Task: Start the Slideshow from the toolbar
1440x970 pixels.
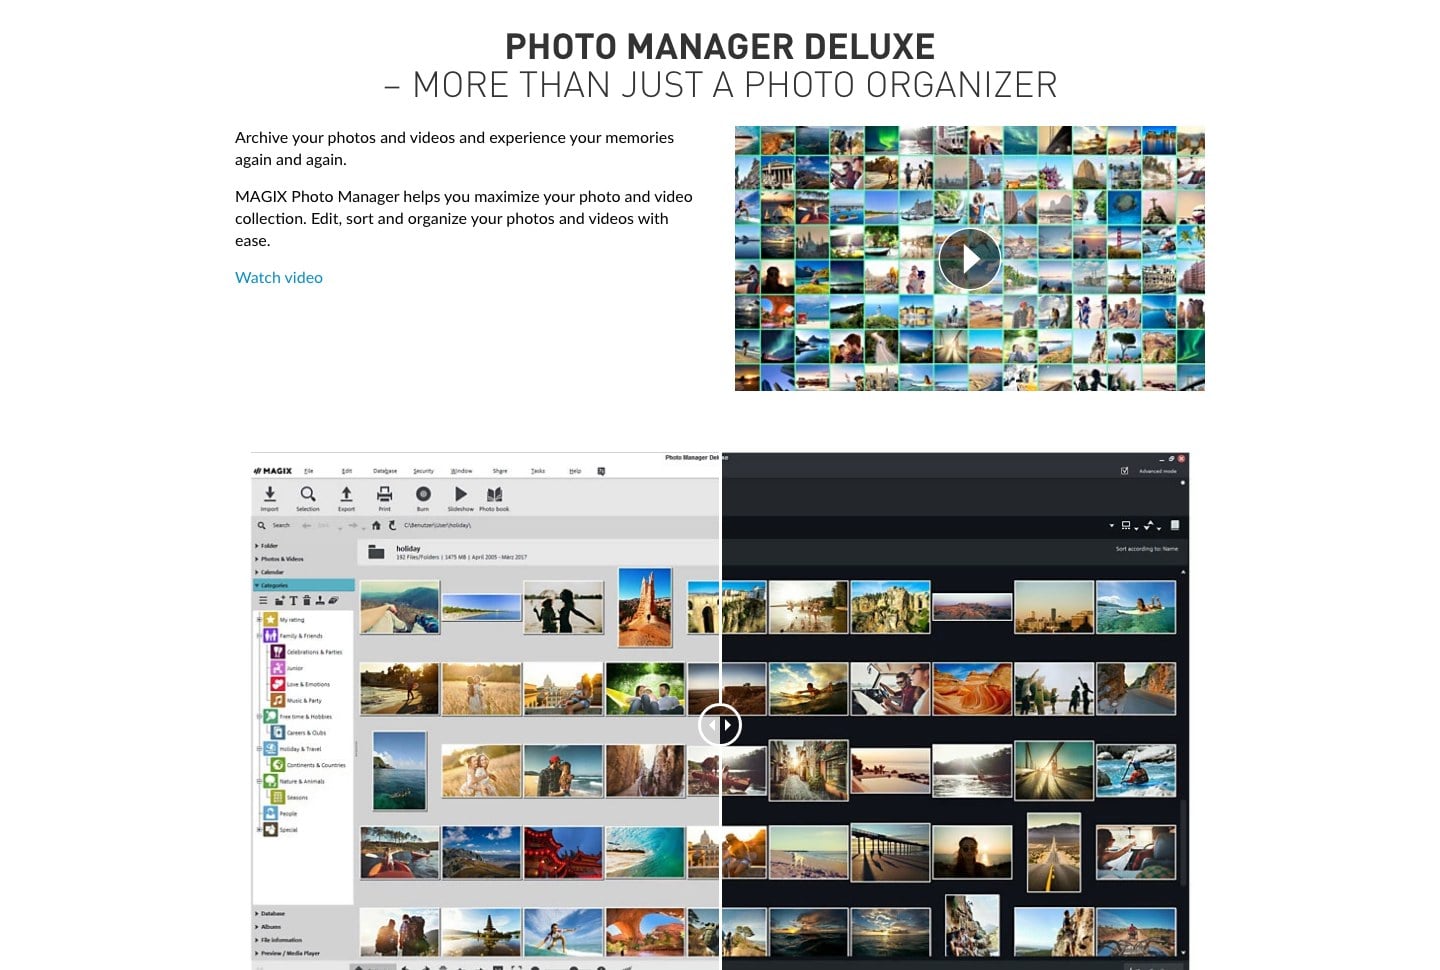Action: point(460,494)
